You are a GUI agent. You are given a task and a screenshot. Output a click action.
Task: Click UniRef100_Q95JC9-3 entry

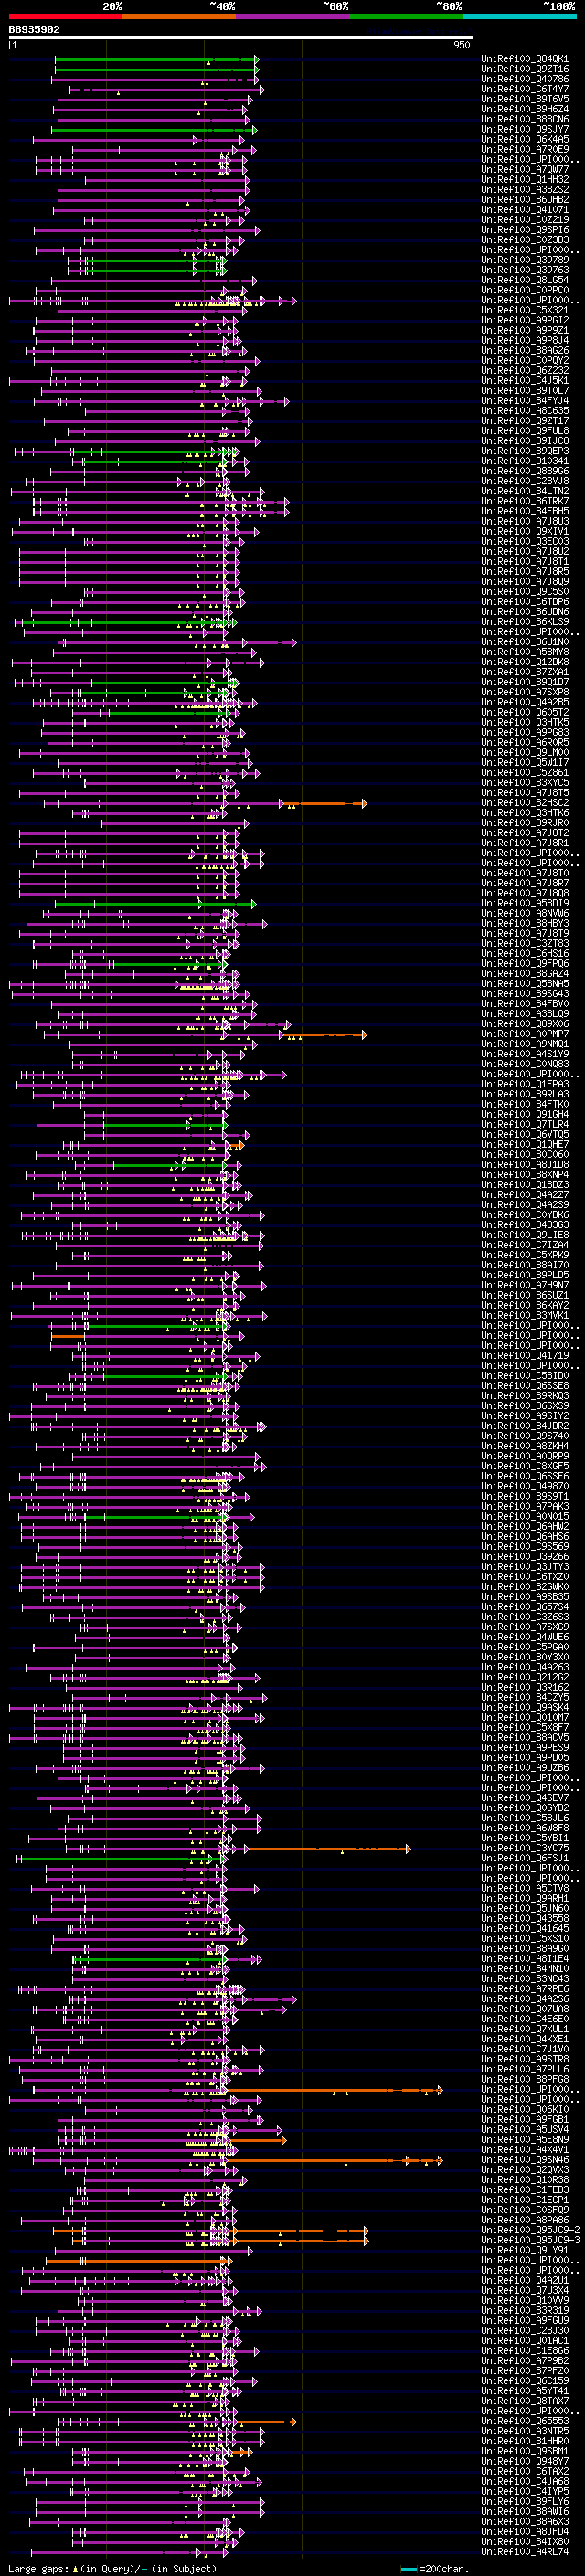[x=530, y=2240]
